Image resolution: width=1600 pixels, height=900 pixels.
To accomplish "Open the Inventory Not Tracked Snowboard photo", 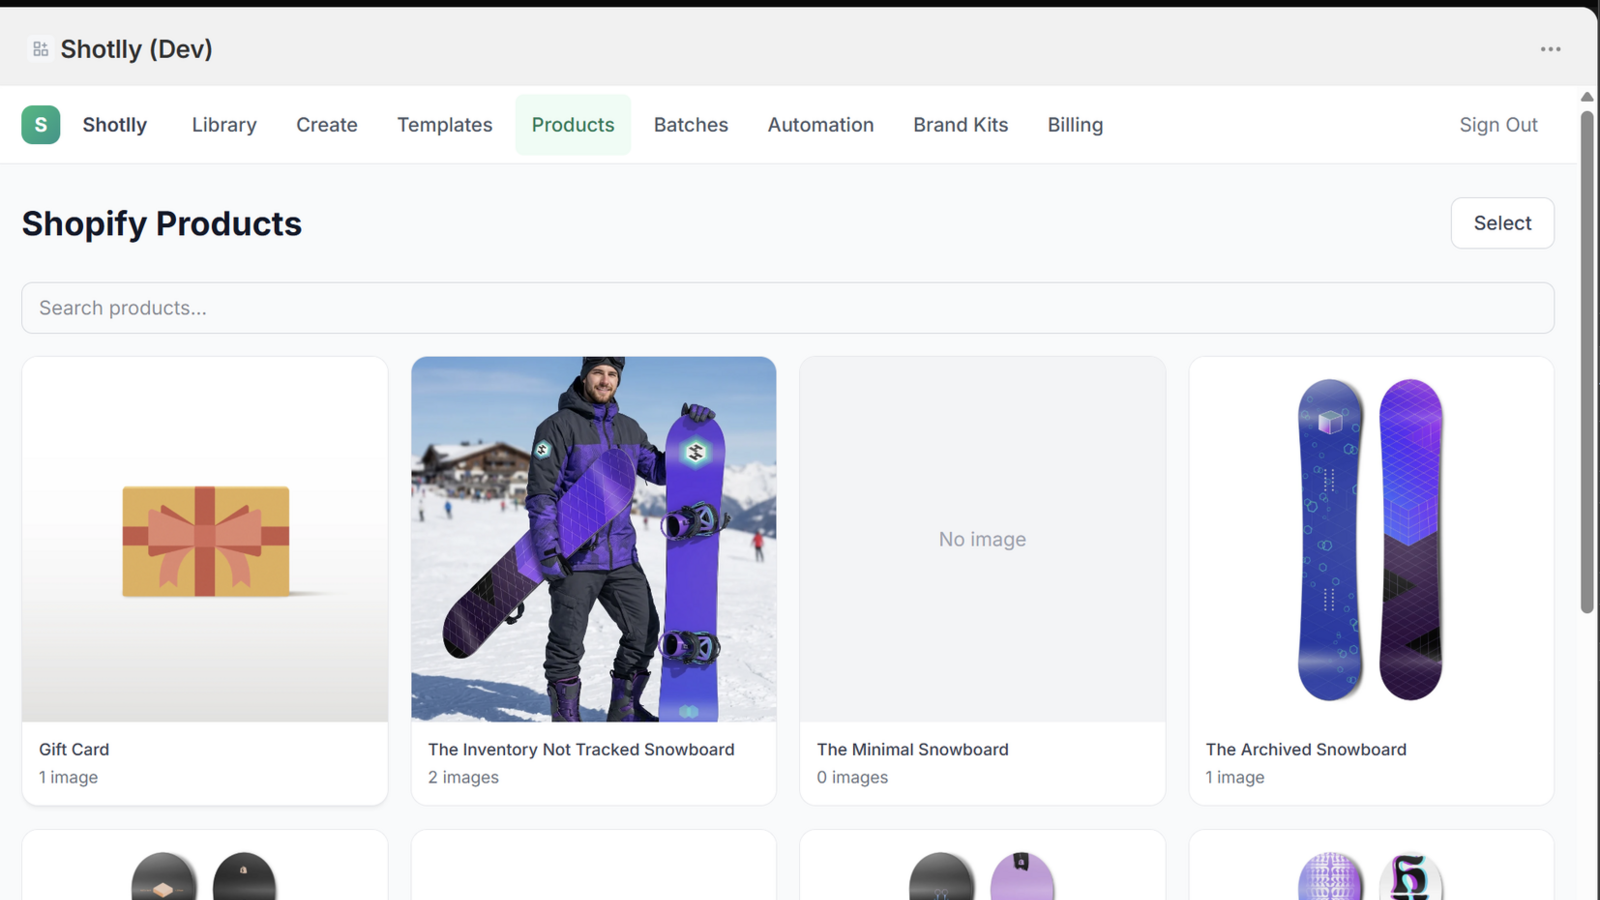I will tap(594, 540).
